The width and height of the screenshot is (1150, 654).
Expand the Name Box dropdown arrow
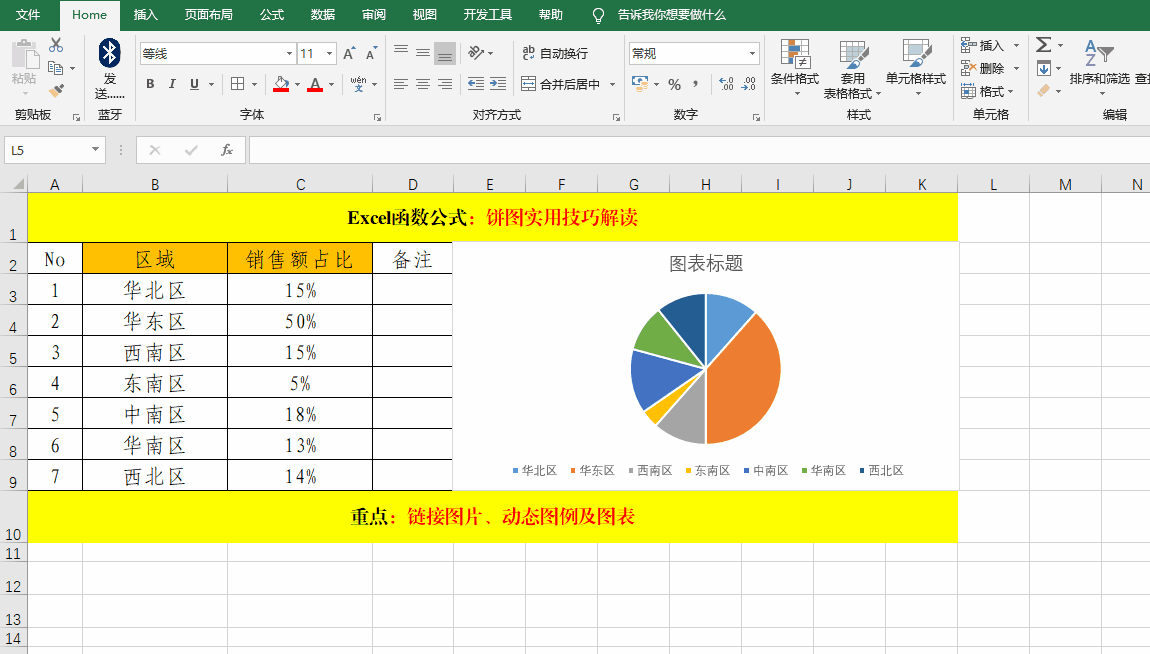pos(96,150)
